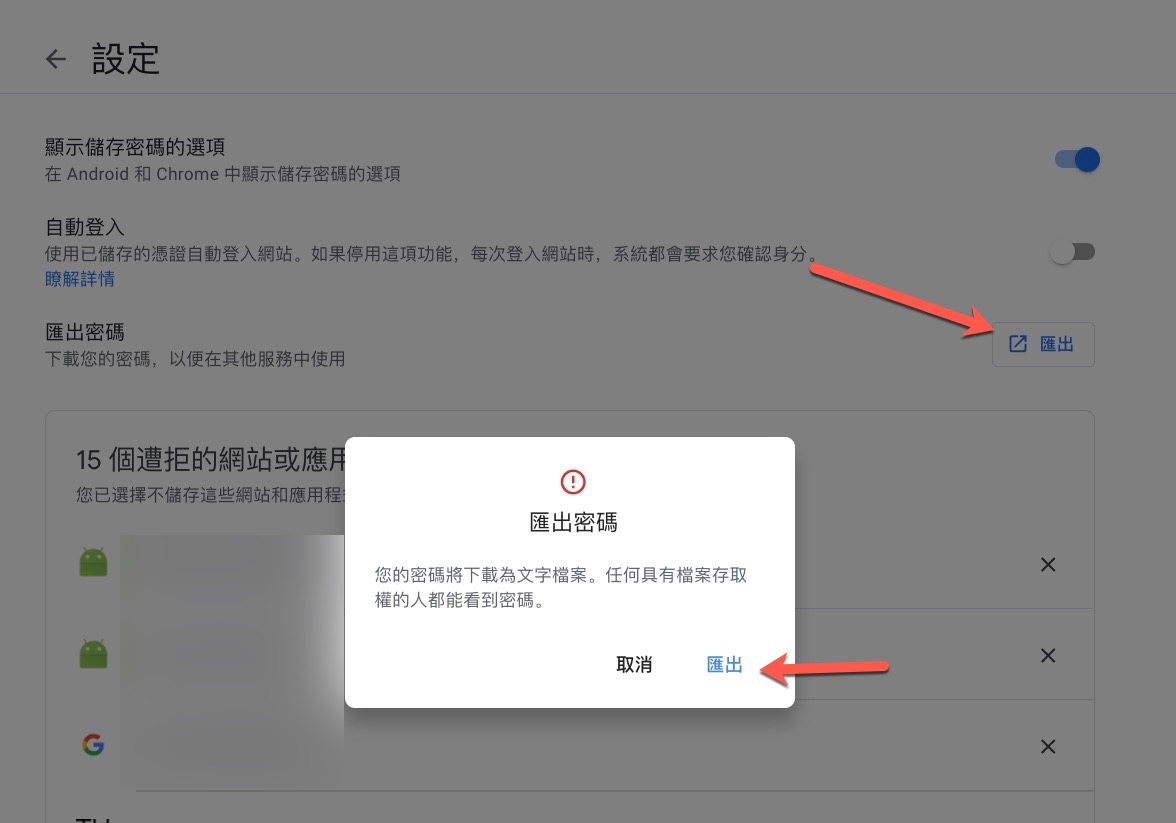This screenshot has width=1176, height=823.
Task: Remove the second declined Android app entry
Action: (x=1048, y=656)
